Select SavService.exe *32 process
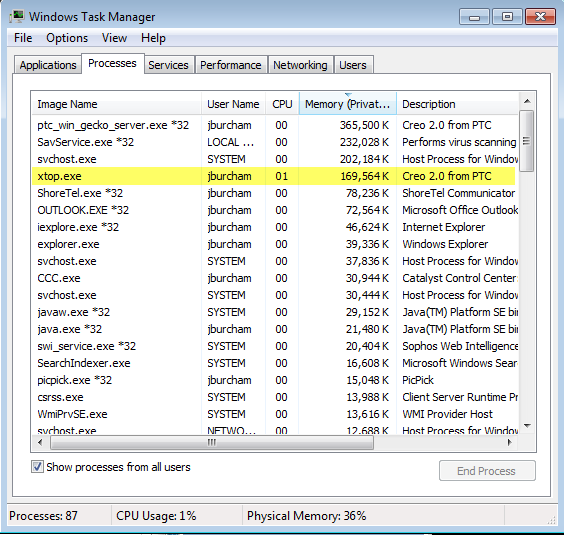The height and width of the screenshot is (535, 564). tap(274, 142)
